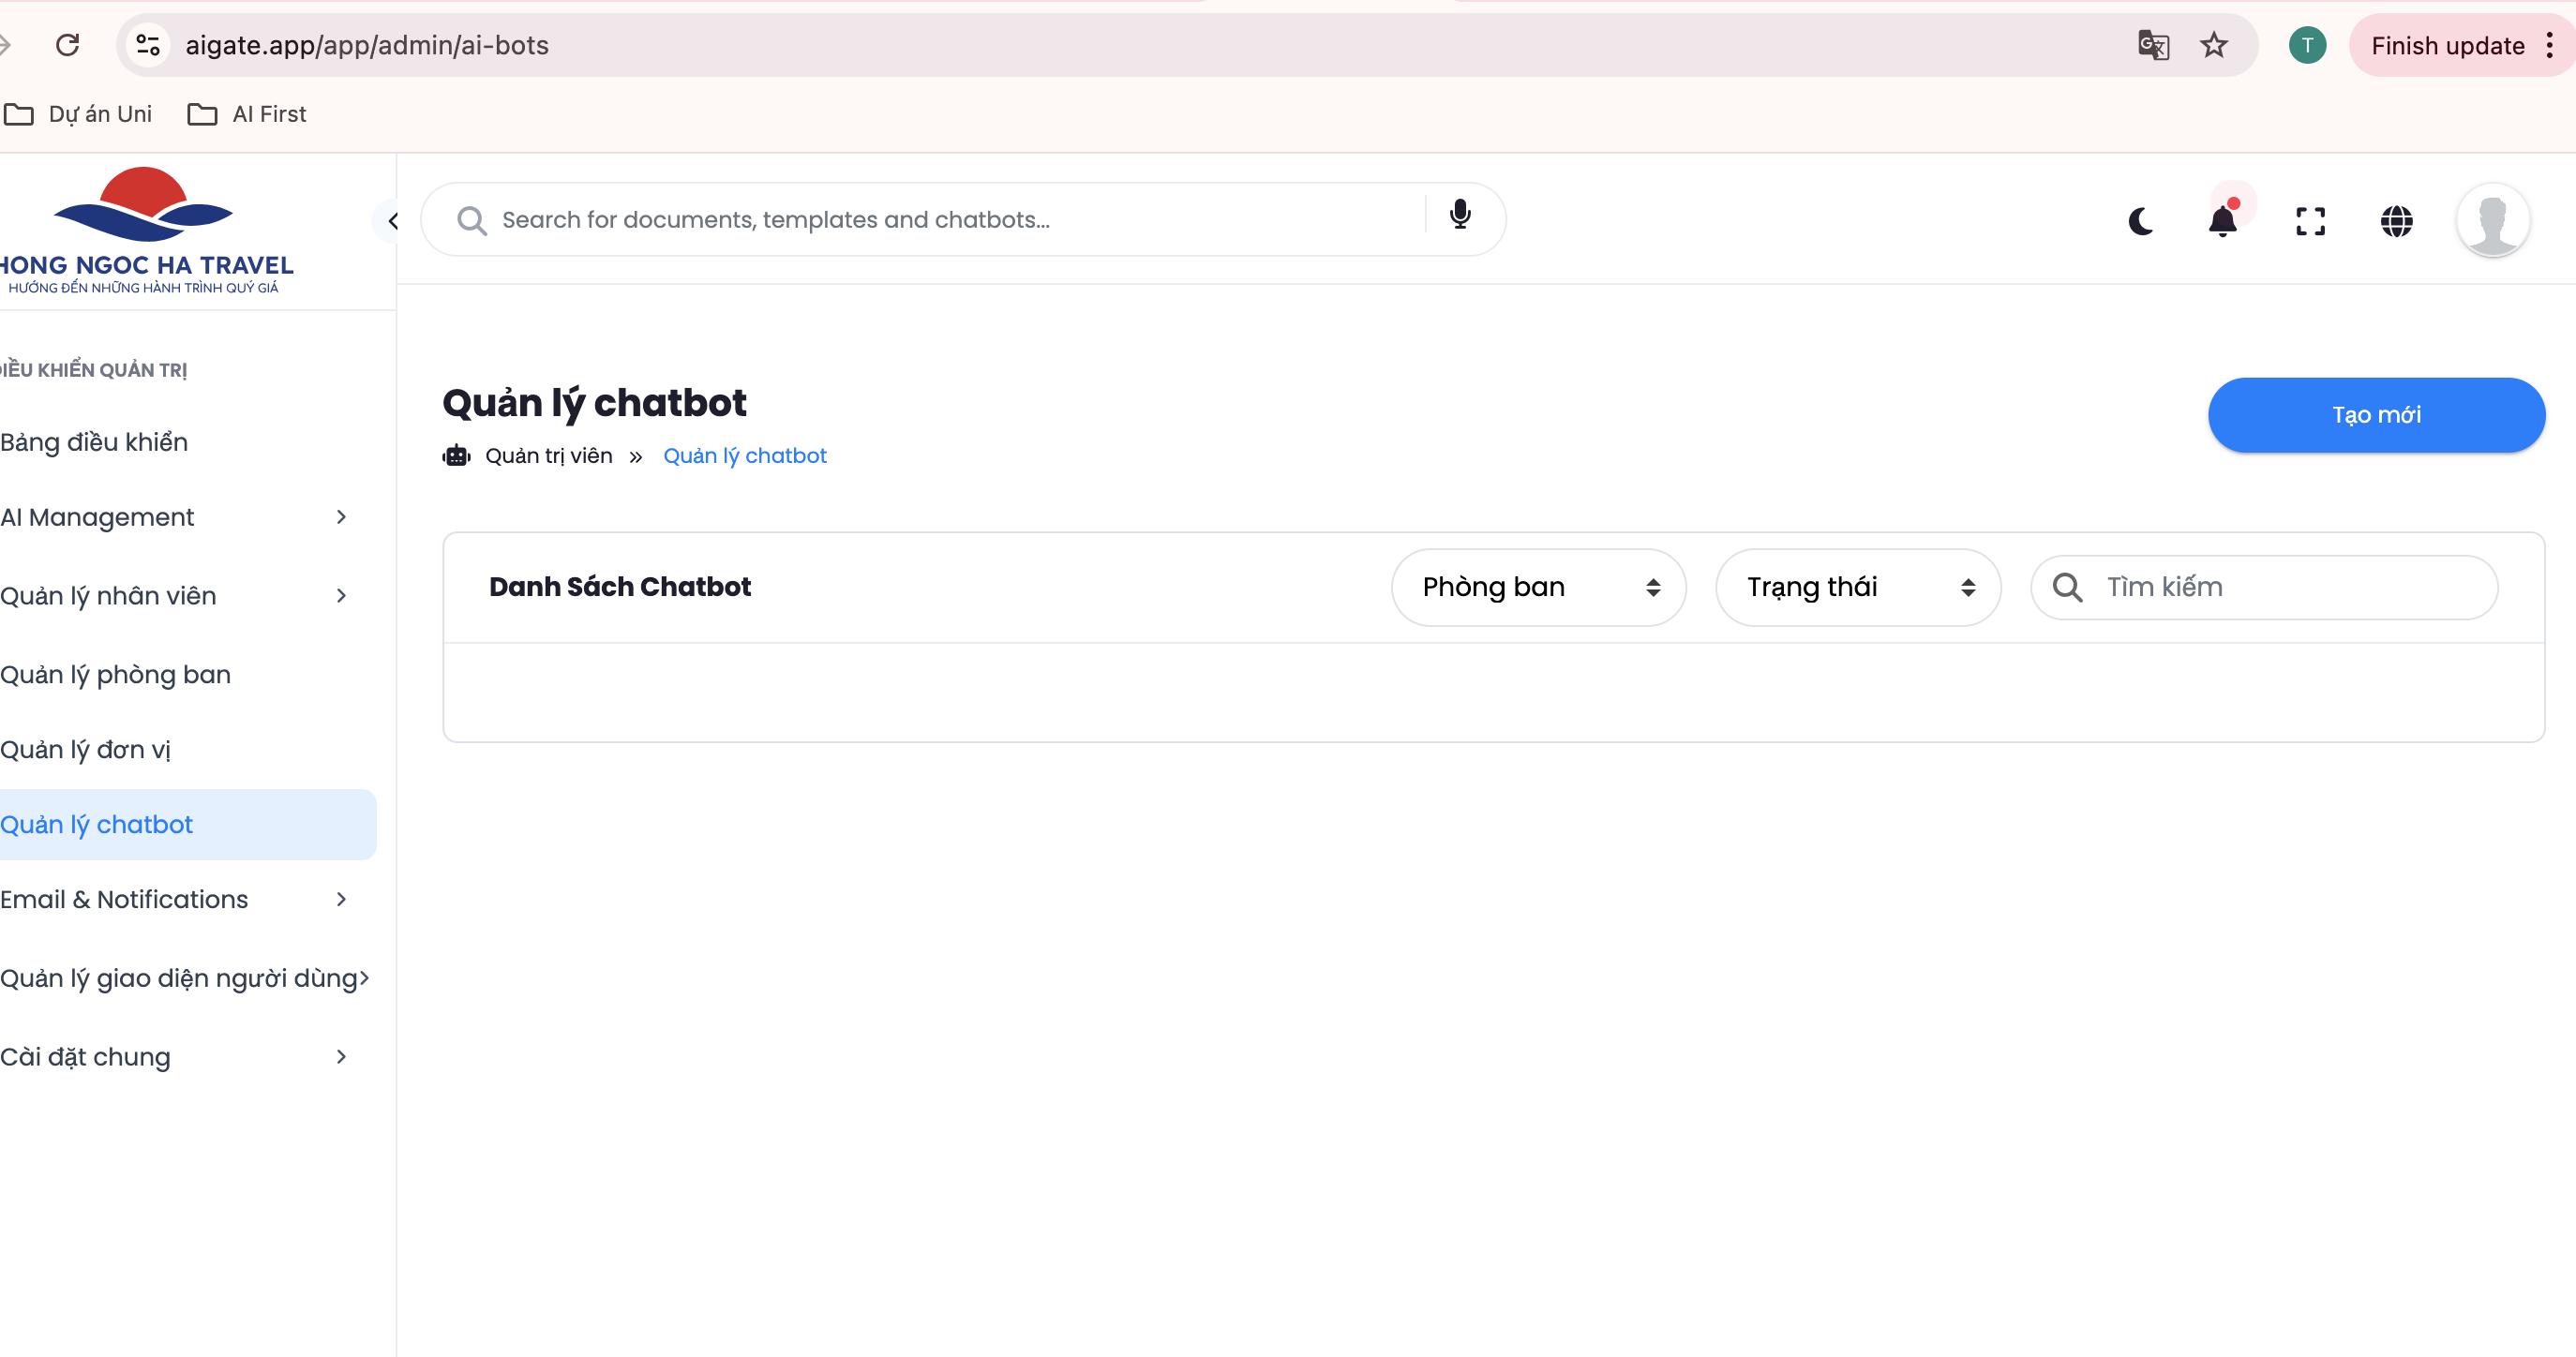Open the site information icon beside the URL
The width and height of the screenshot is (2576, 1357).
coord(148,45)
